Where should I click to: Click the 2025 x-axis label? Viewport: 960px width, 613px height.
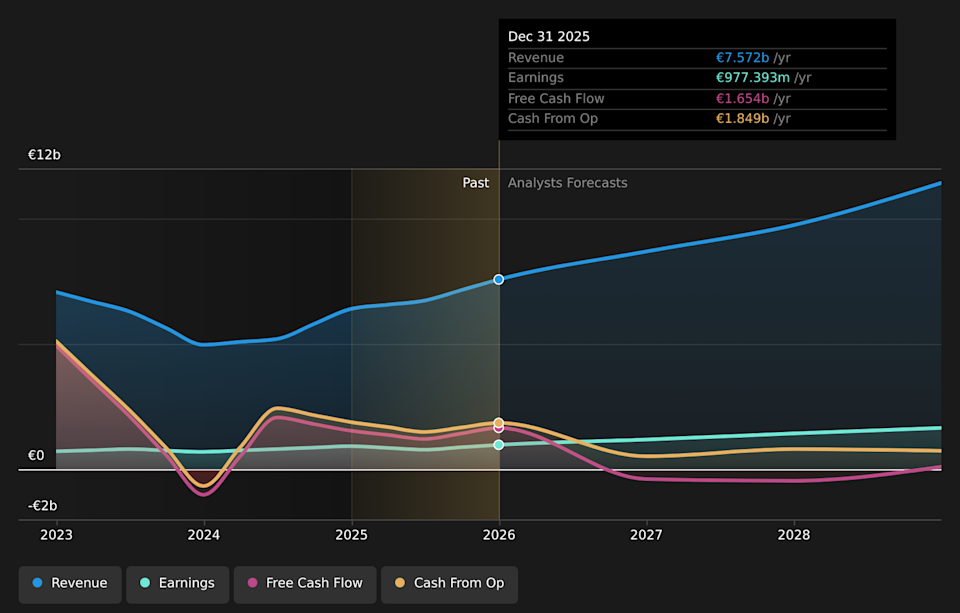(x=351, y=535)
